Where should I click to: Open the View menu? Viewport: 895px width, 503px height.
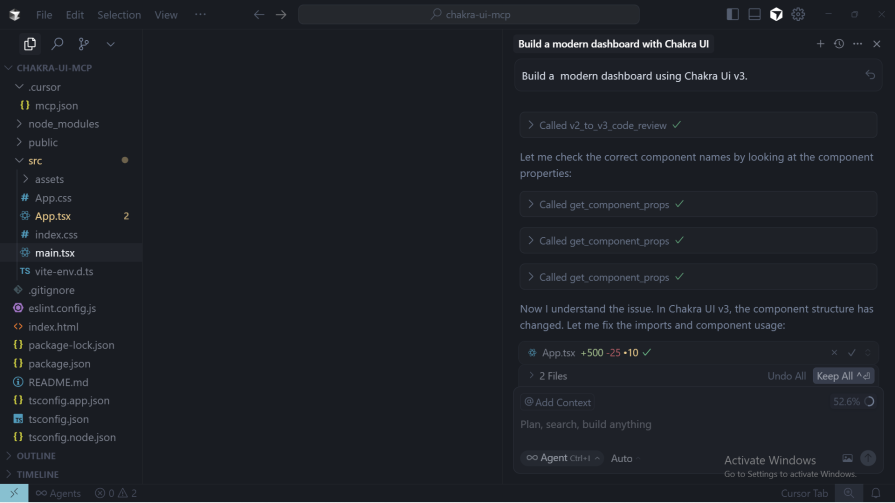pos(166,15)
